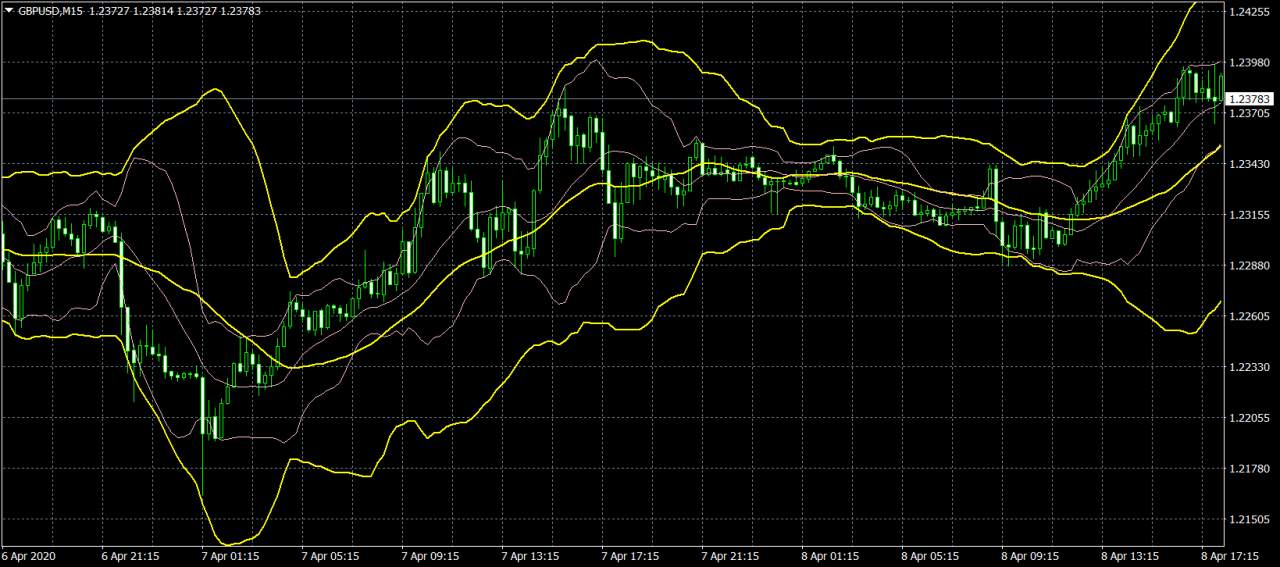Click the 1.22330 price axis label
This screenshot has width=1280, height=567.
click(x=1251, y=367)
